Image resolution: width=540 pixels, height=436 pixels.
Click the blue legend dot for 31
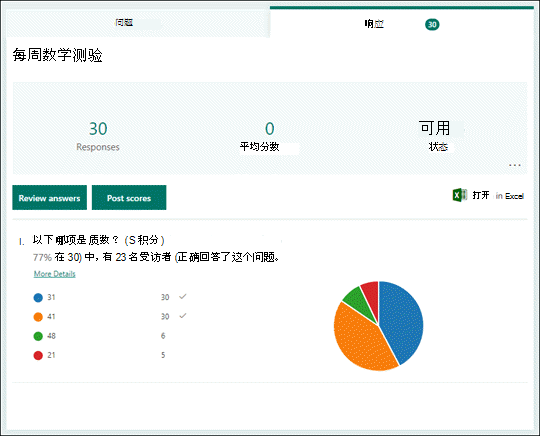click(x=38, y=298)
